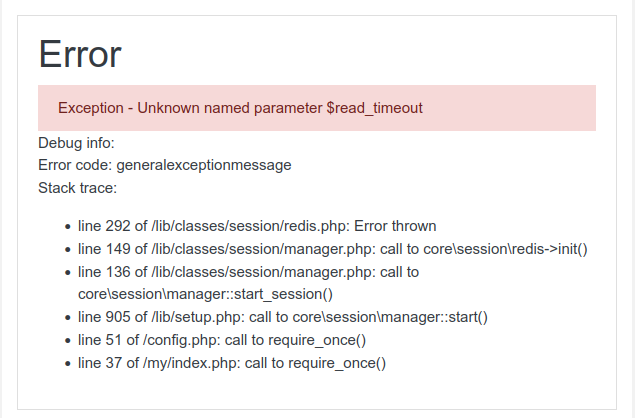635x418 pixels.
Task: Click the 'core\session\manager::start_session()' text
Action: [205, 294]
